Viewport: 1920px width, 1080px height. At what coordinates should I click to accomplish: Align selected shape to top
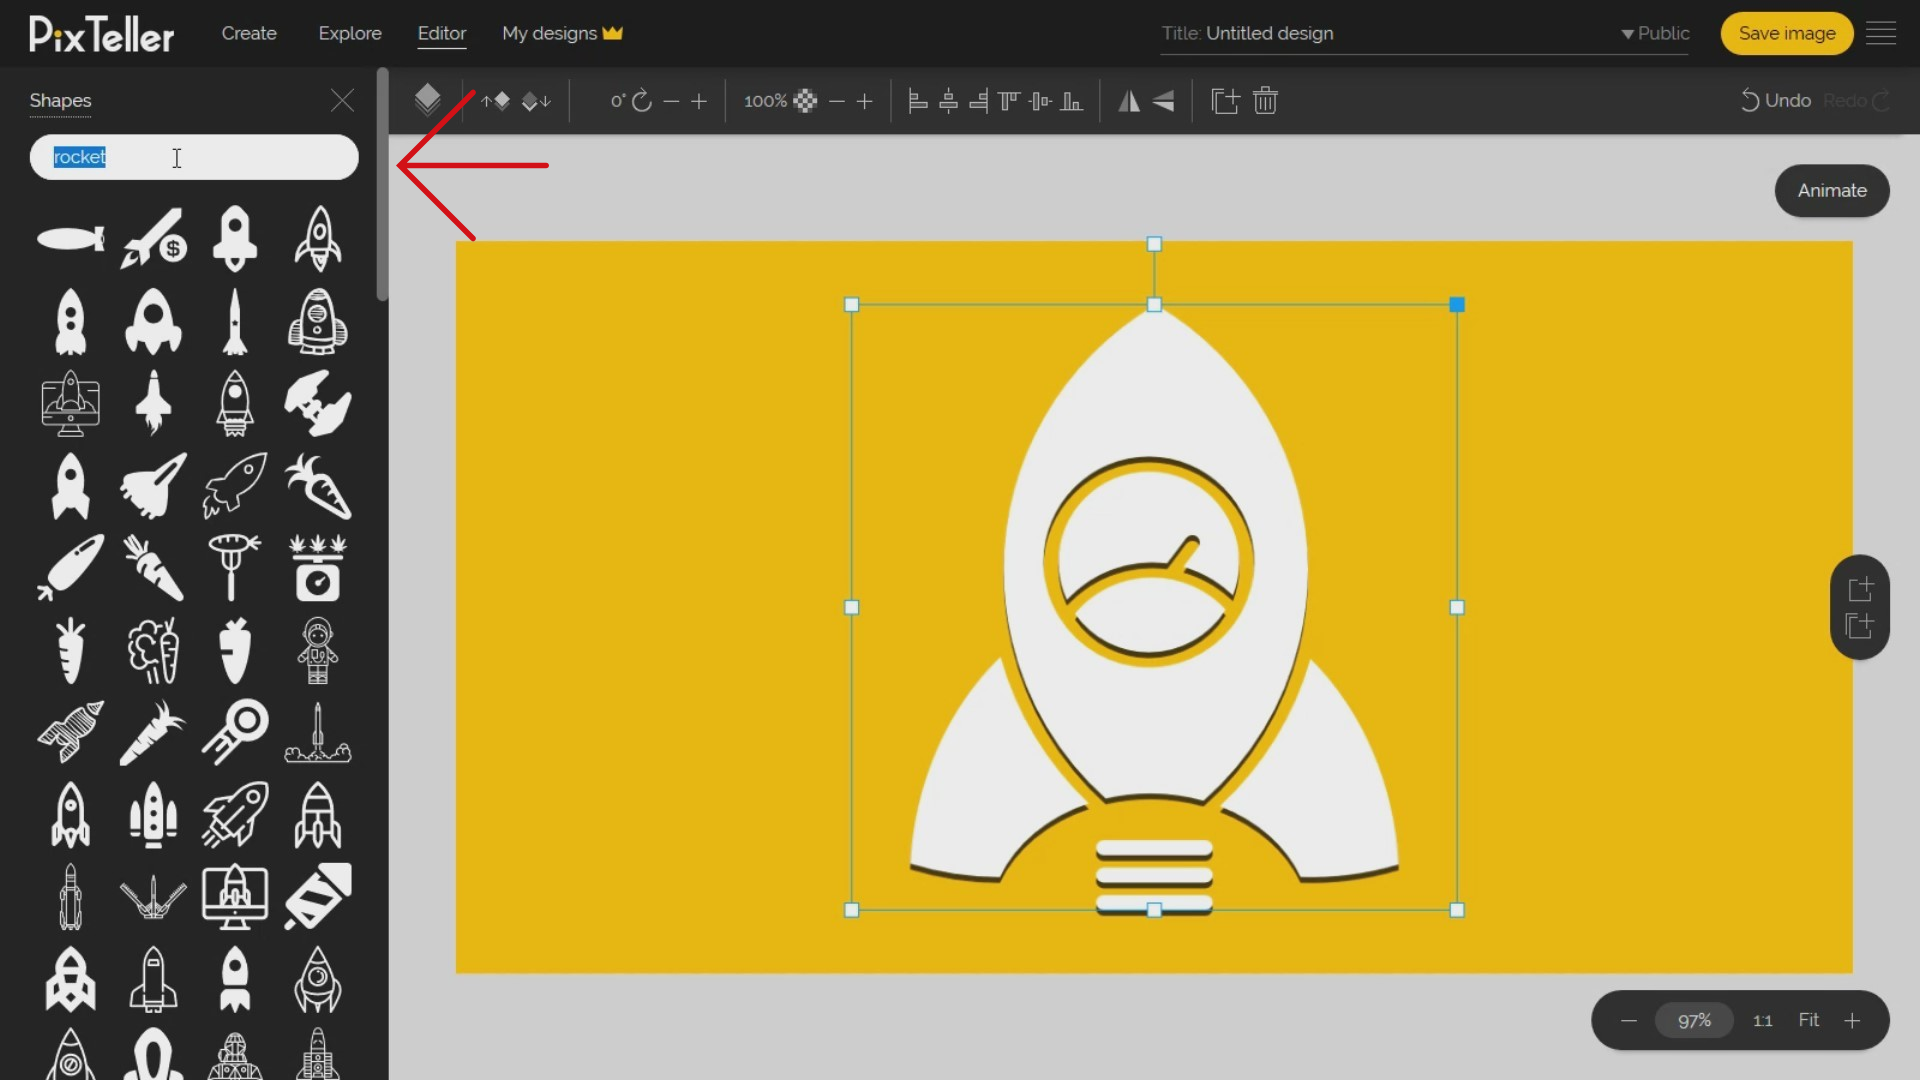pyautogui.click(x=1009, y=101)
